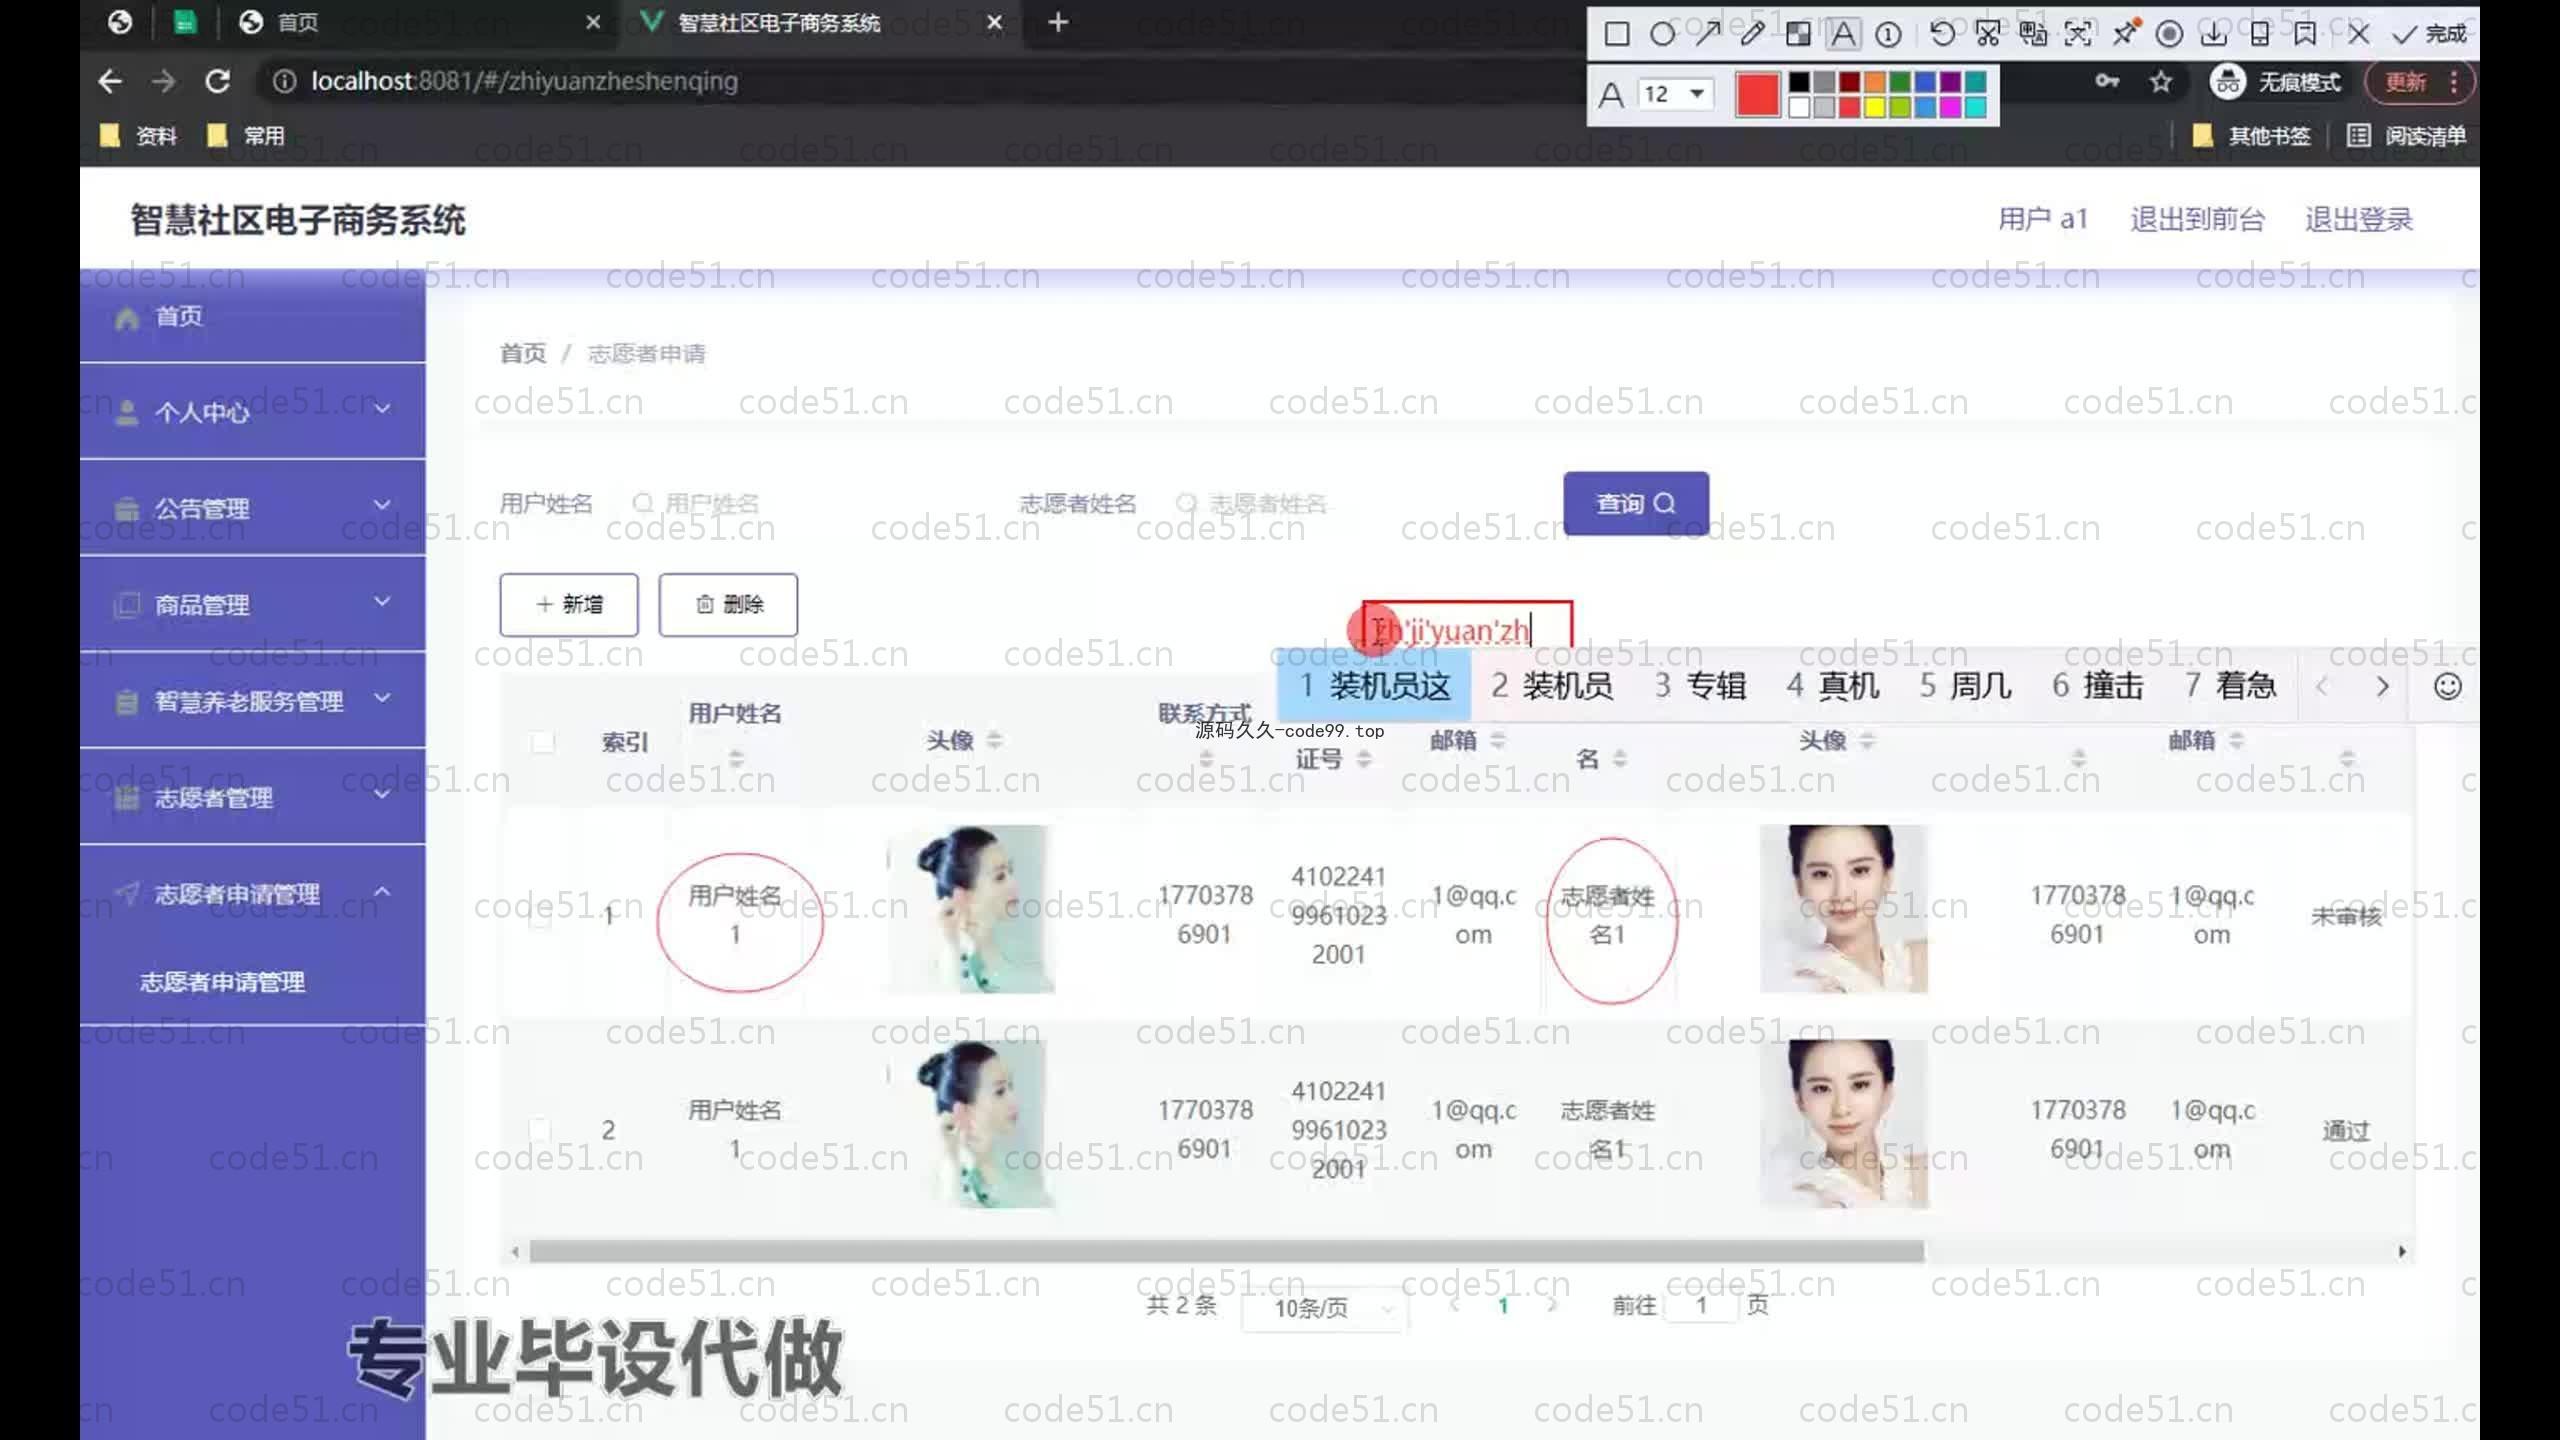
Task: Pick IME candidate 5 周几
Action: (1966, 686)
